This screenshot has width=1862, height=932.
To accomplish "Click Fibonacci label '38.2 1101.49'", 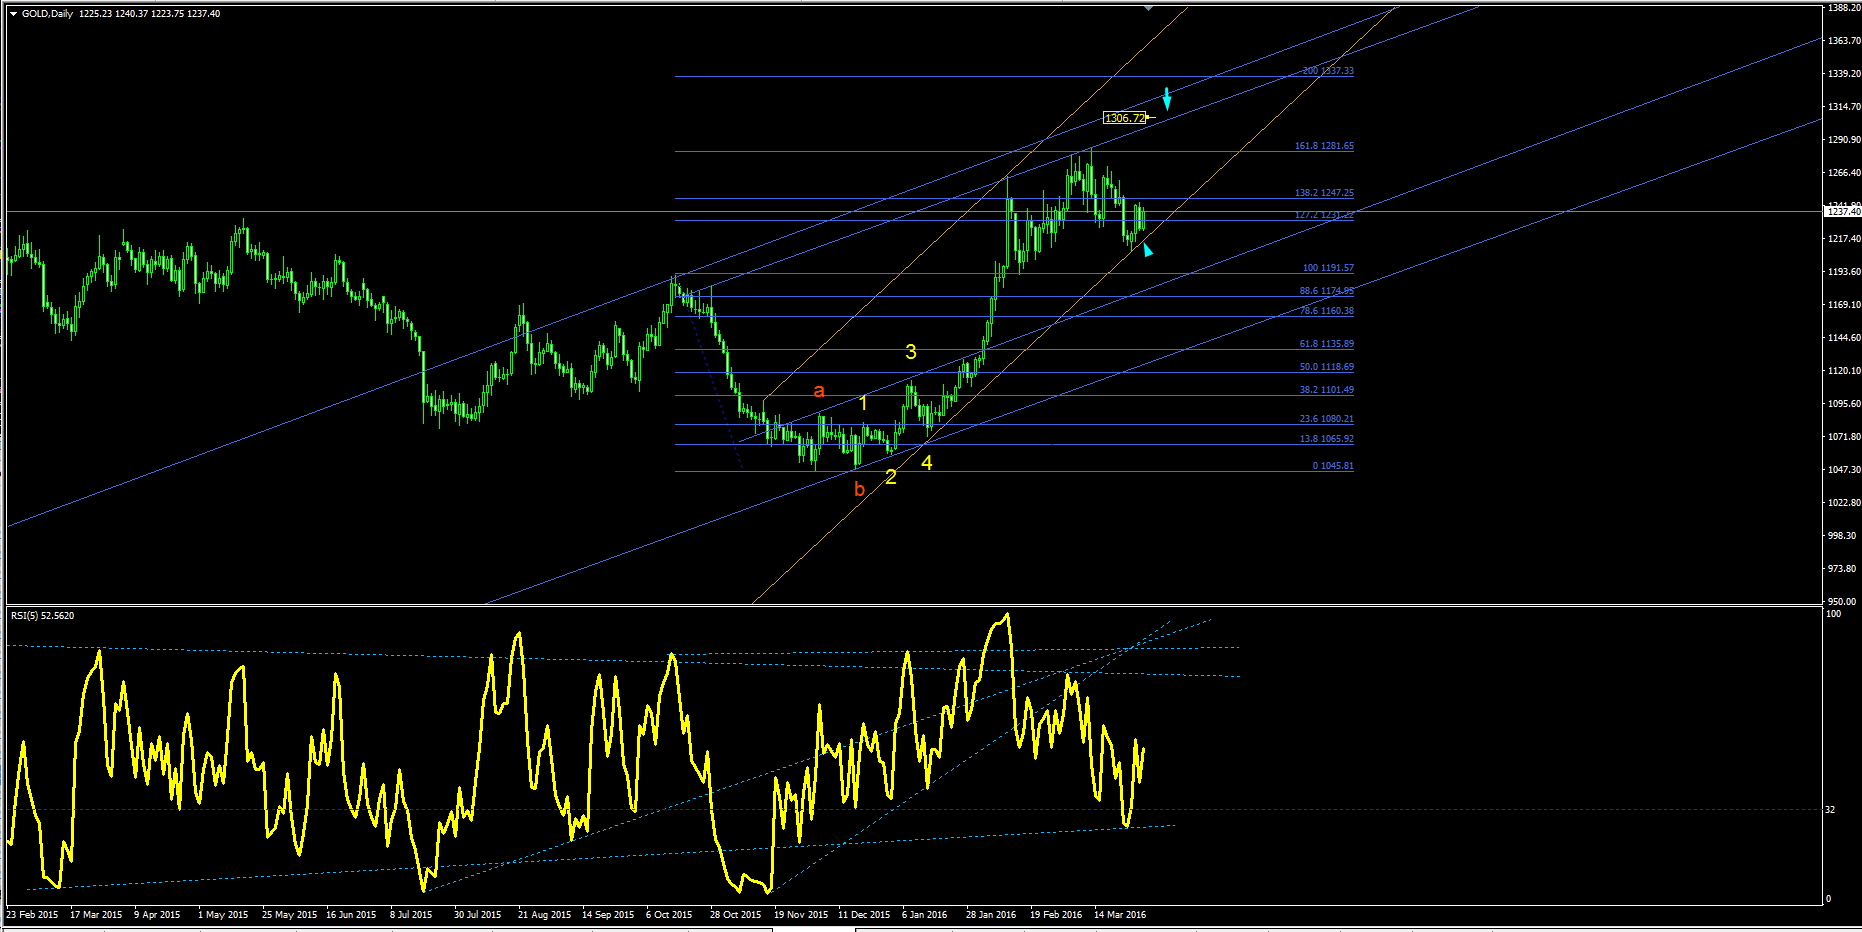I will click(x=1326, y=390).
